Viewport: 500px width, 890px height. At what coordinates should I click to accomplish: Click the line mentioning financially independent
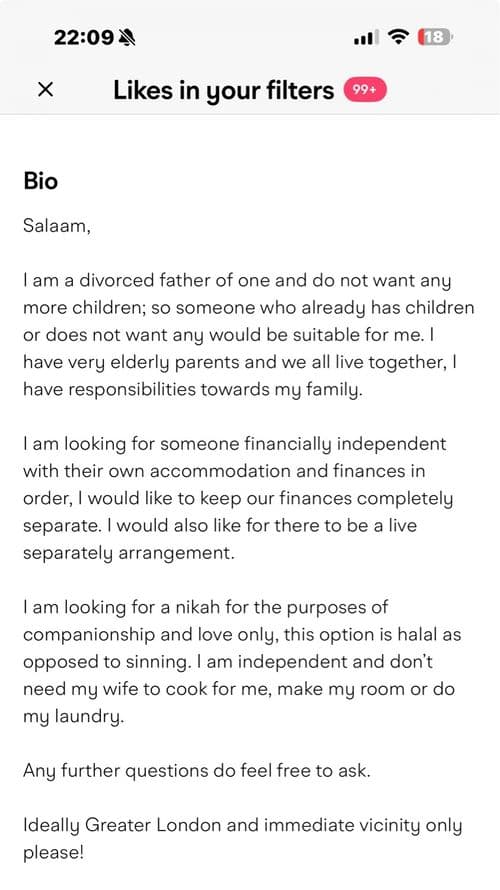[235, 444]
